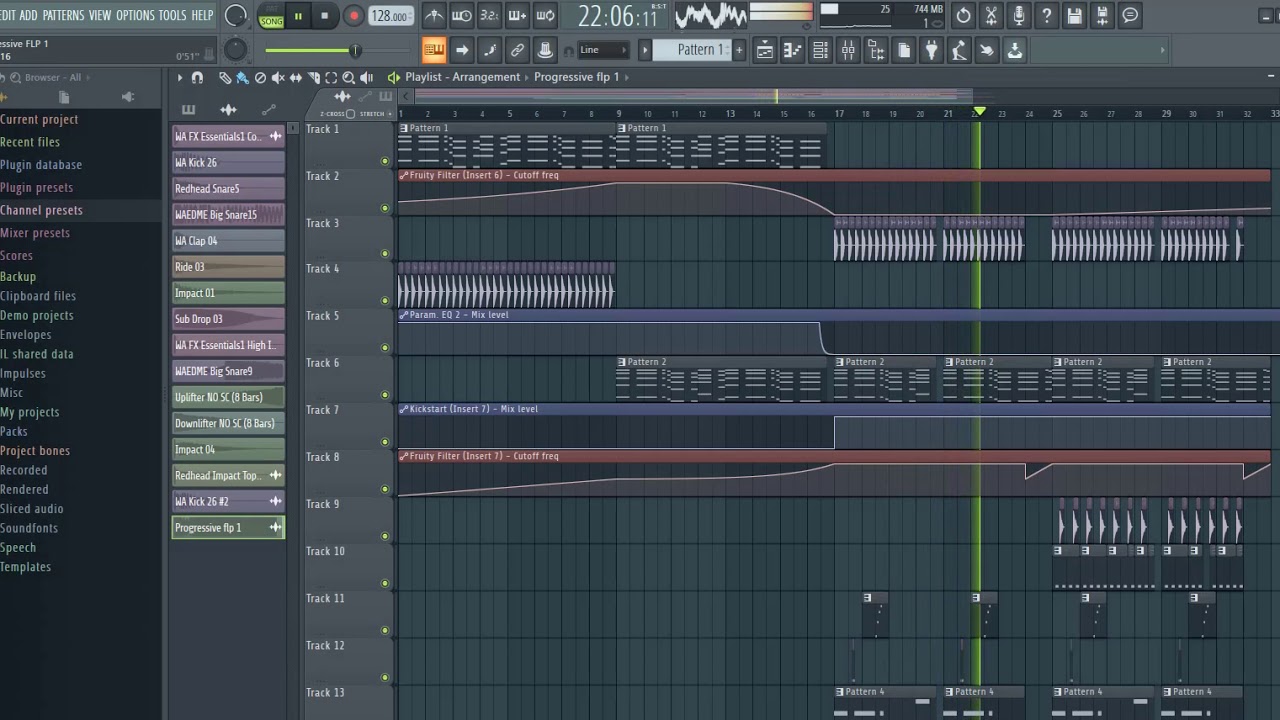
Task: Switch the PAT/SONG mode toggle
Action: click(x=271, y=16)
